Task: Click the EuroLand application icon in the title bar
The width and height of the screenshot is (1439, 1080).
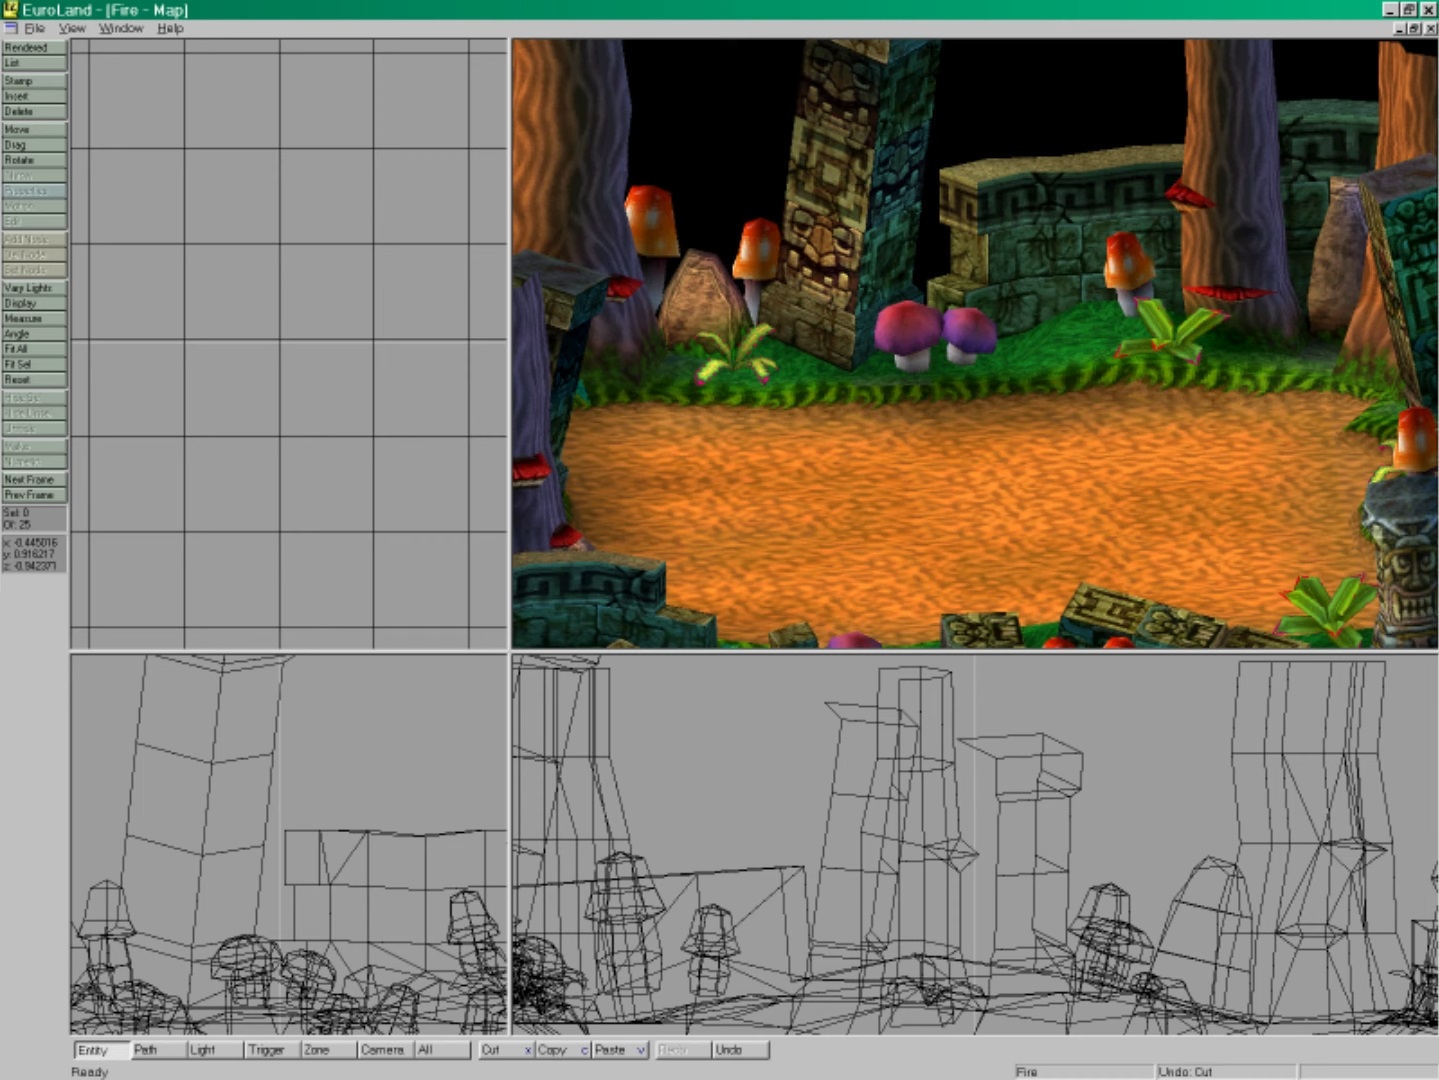Action: [x=10, y=9]
